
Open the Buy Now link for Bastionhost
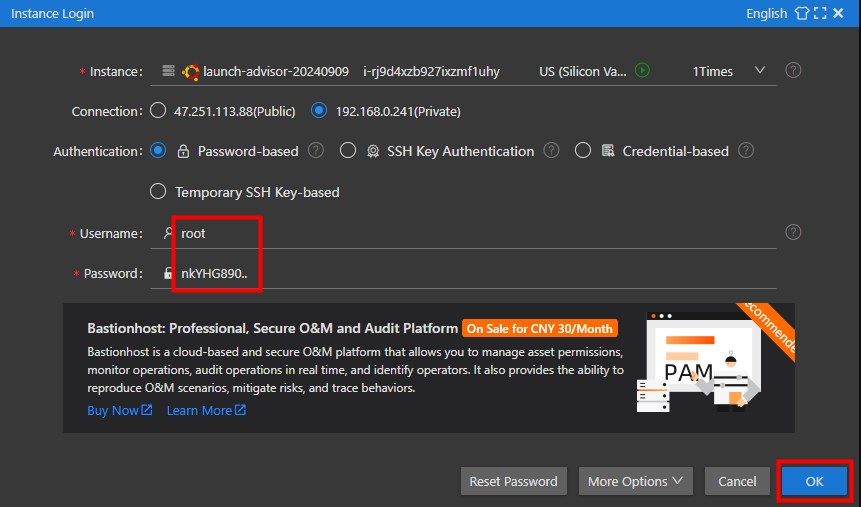pyautogui.click(x=119, y=410)
